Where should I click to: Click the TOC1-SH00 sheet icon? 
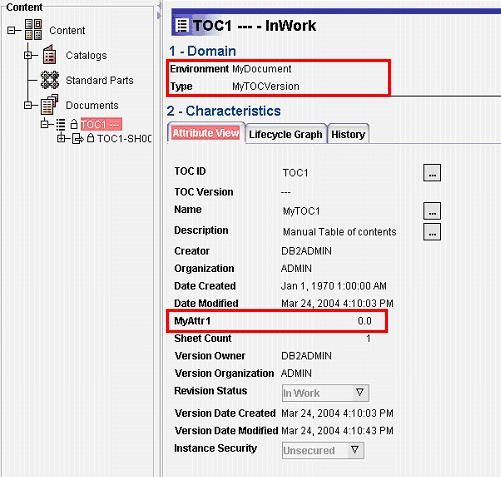coord(77,138)
